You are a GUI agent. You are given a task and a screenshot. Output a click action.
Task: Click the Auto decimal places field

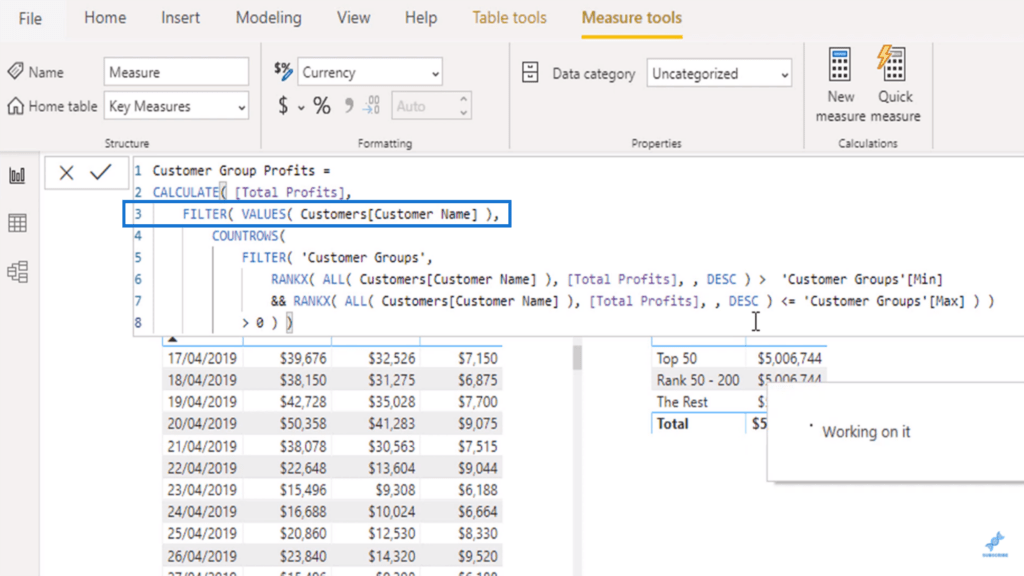pyautogui.click(x=424, y=106)
